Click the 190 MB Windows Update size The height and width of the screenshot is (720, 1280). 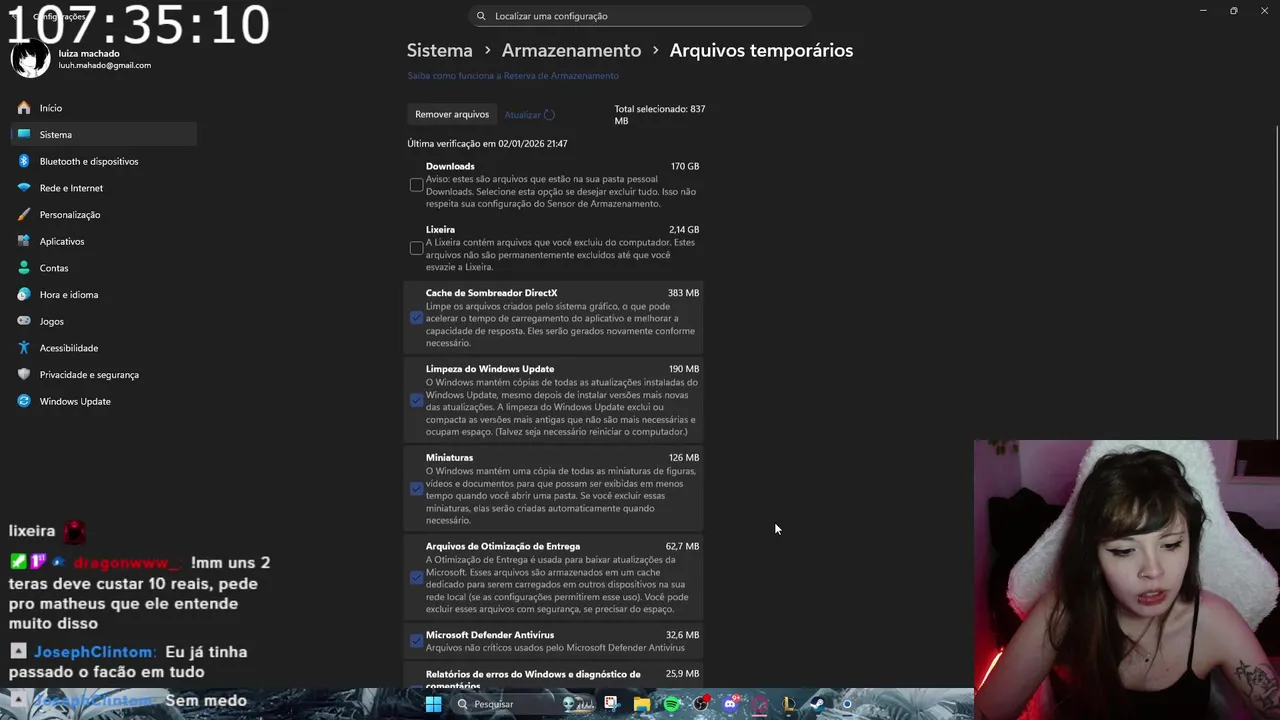[x=684, y=369]
